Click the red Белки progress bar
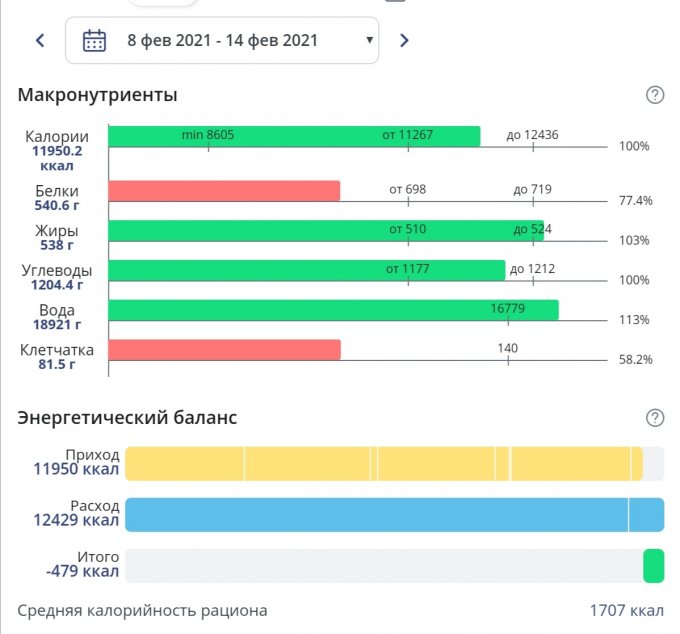The height and width of the screenshot is (634, 680). click(x=224, y=191)
